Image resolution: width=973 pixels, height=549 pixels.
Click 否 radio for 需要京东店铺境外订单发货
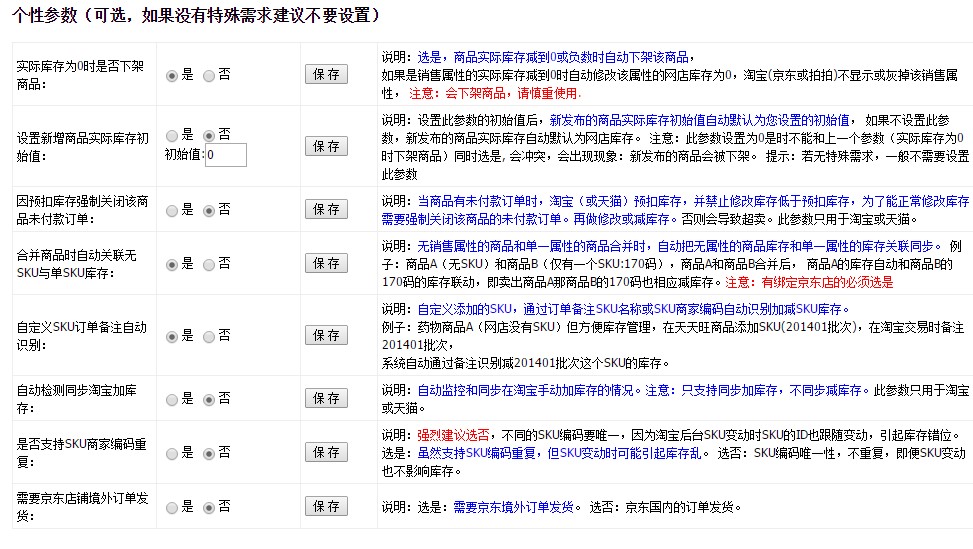tap(209, 507)
